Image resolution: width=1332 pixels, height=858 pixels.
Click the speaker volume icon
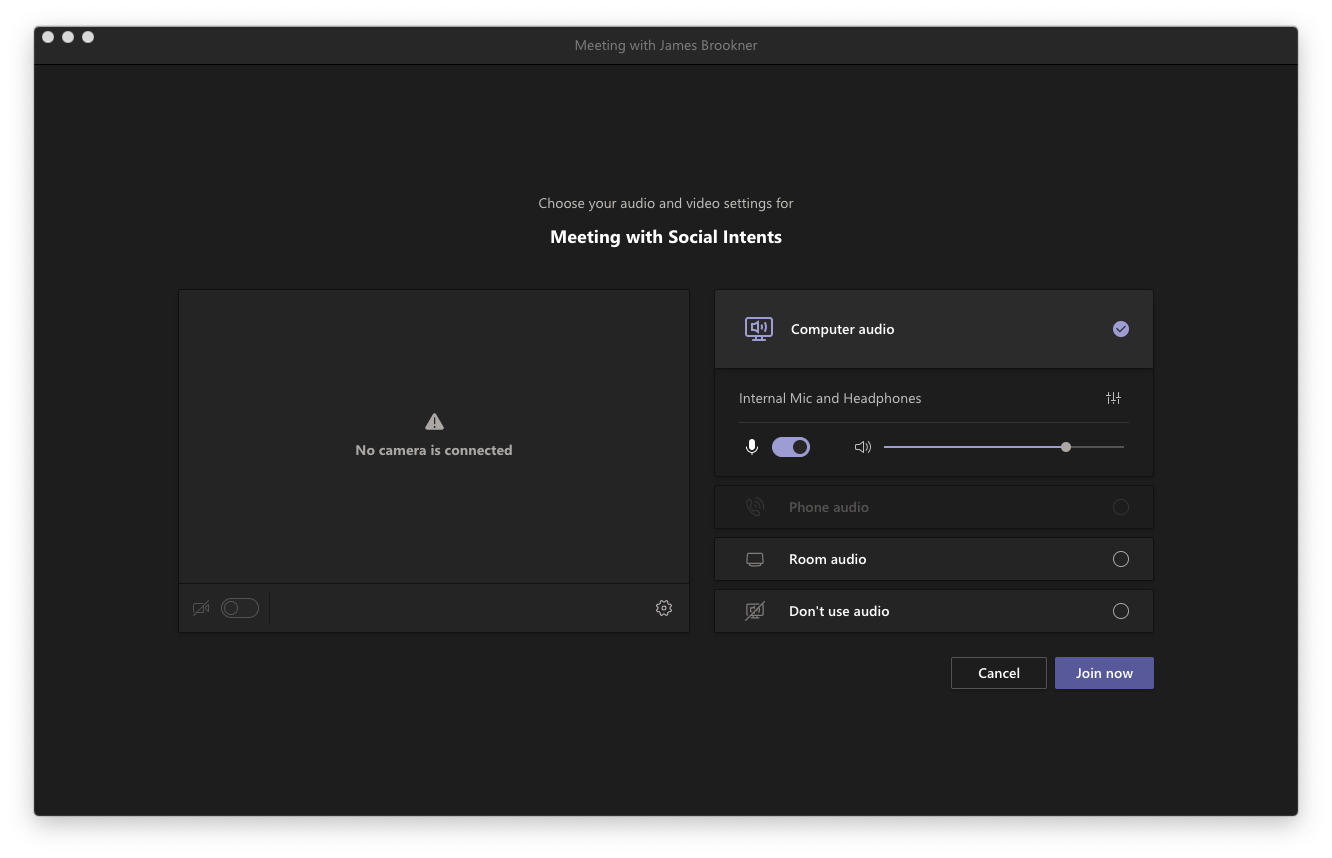(863, 447)
